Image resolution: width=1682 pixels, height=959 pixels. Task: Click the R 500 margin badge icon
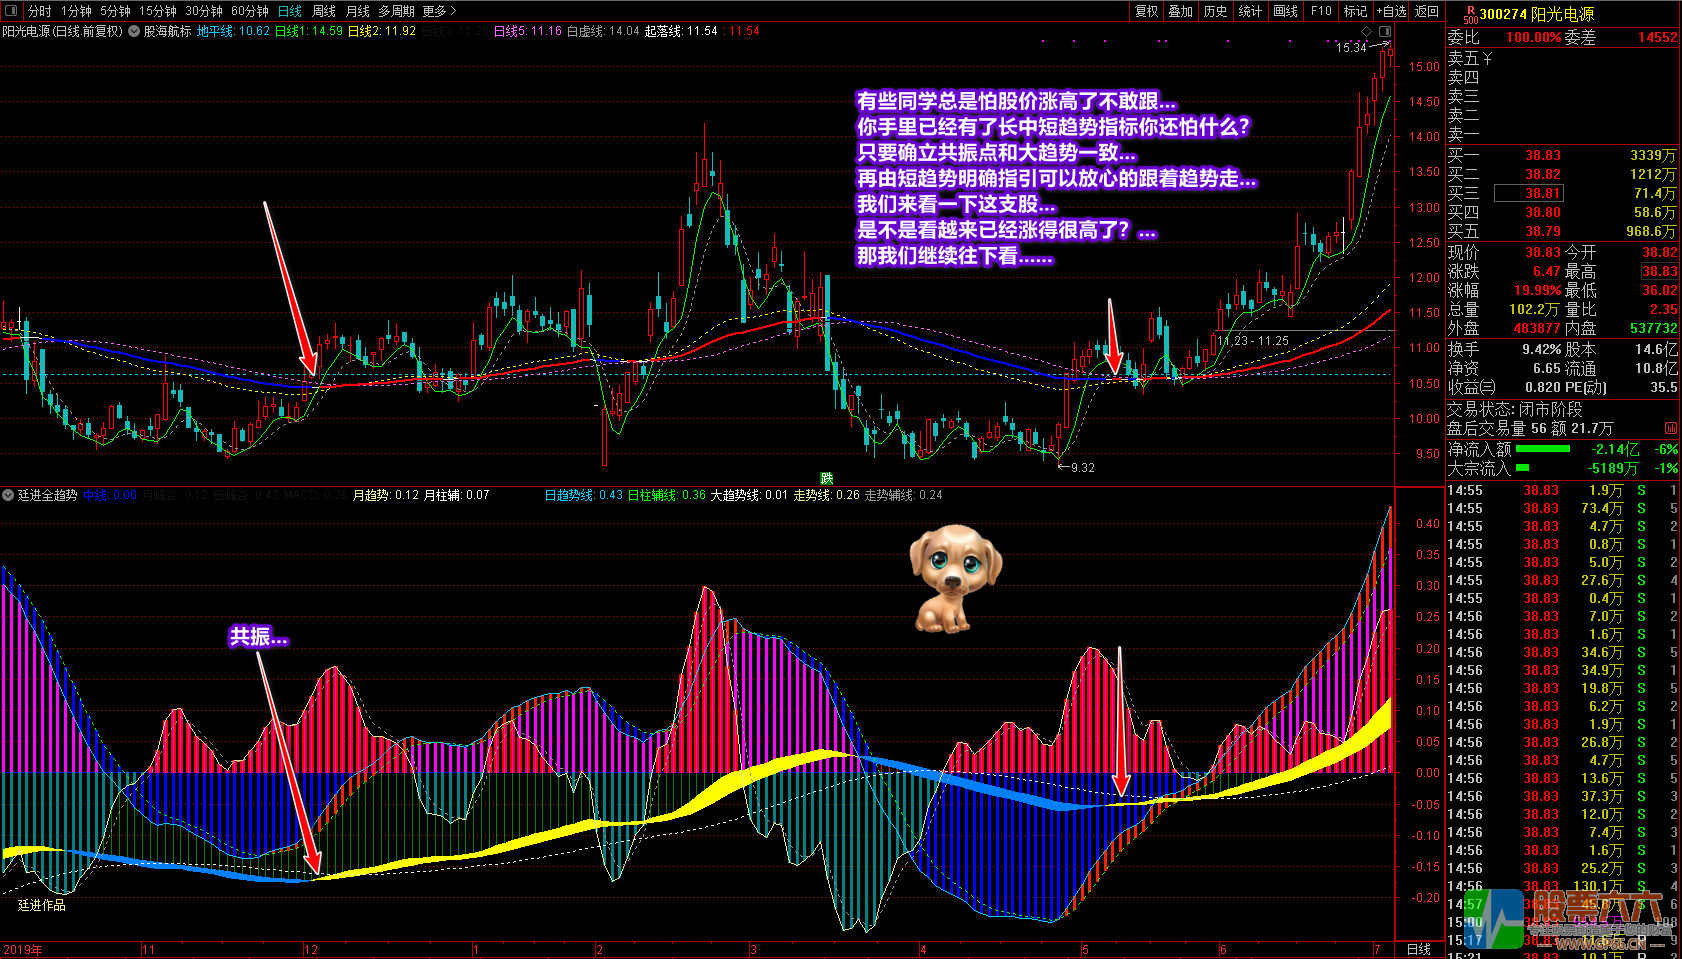click(x=1470, y=14)
